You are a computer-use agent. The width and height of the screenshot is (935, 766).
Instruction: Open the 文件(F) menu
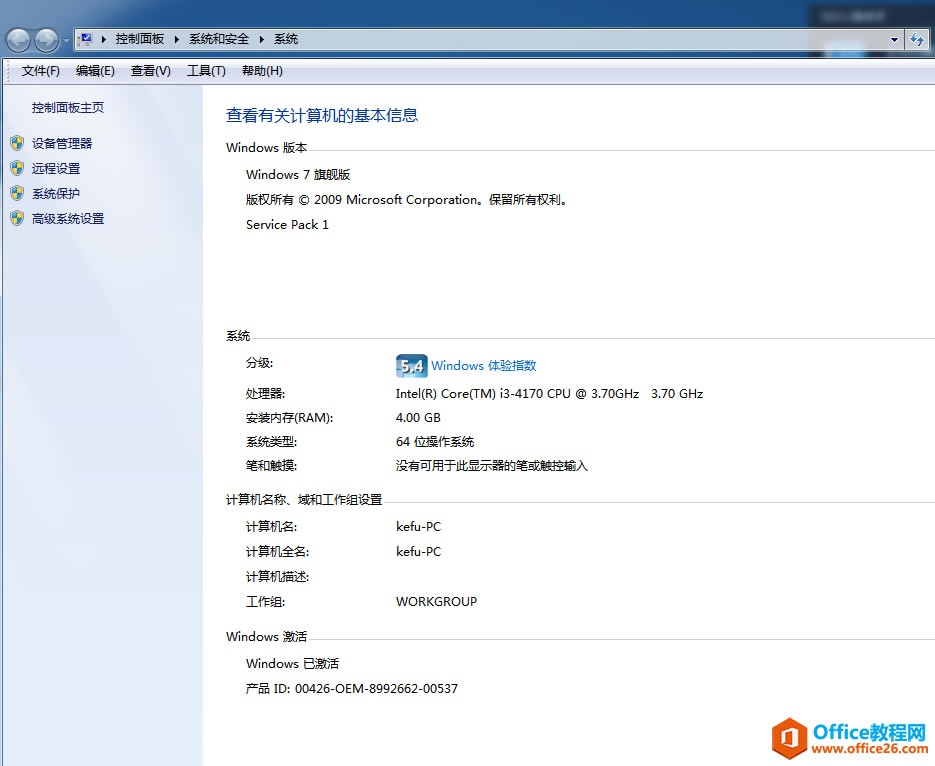41,71
